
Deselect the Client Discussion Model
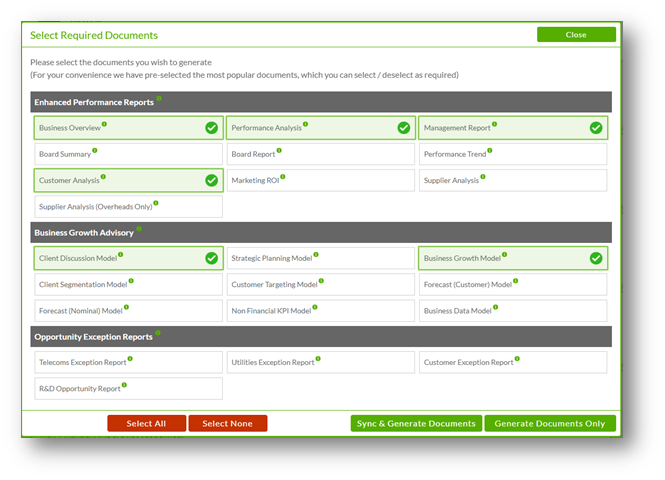click(x=211, y=258)
